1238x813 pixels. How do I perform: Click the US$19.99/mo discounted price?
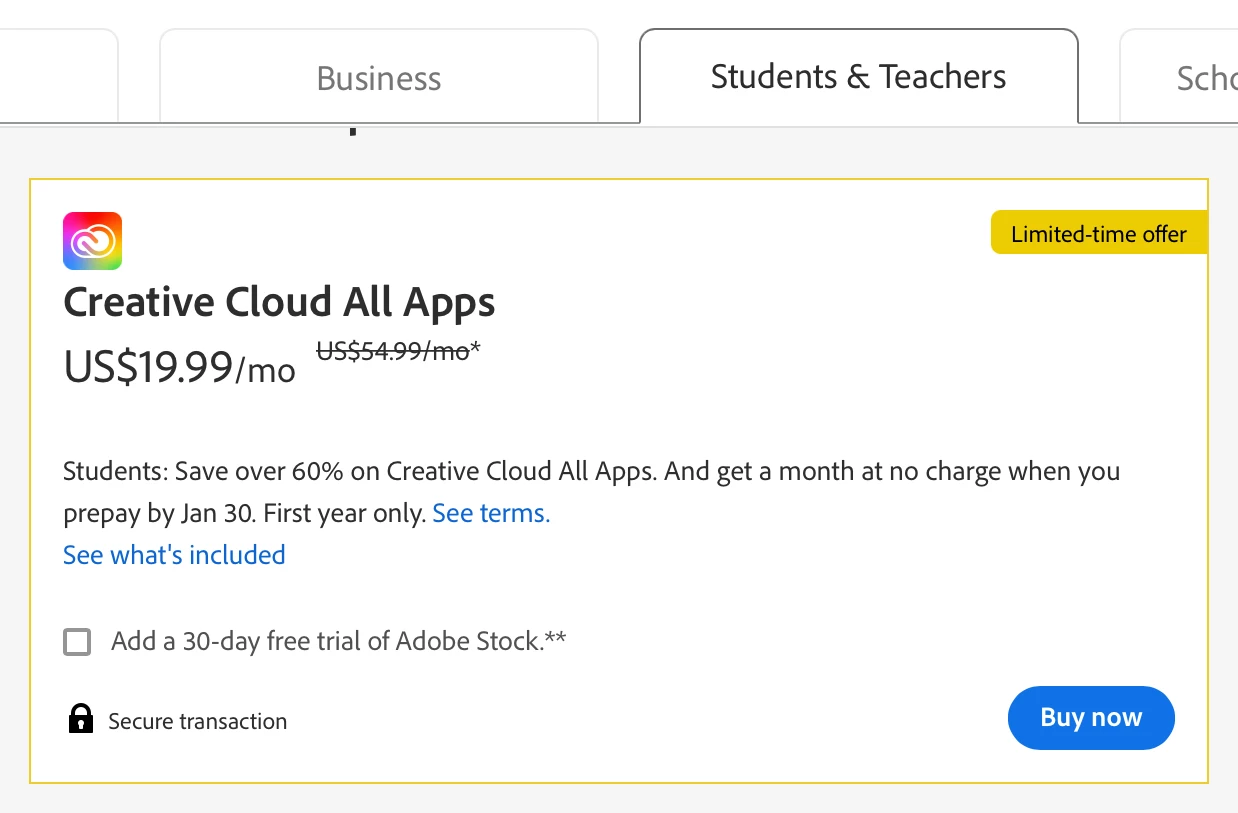[x=180, y=369]
